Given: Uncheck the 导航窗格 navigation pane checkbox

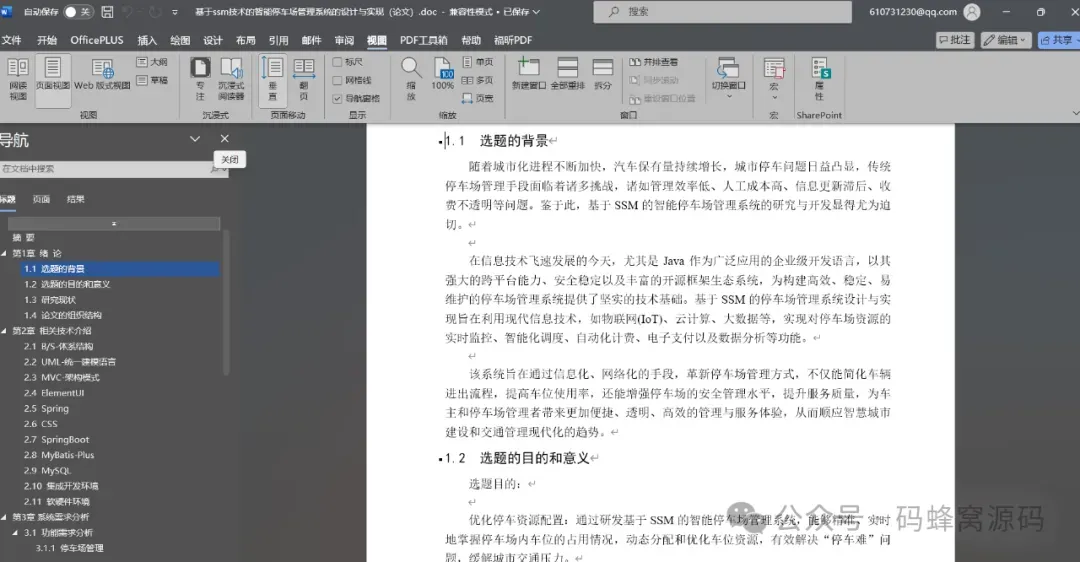Looking at the screenshot, I should (338, 98).
